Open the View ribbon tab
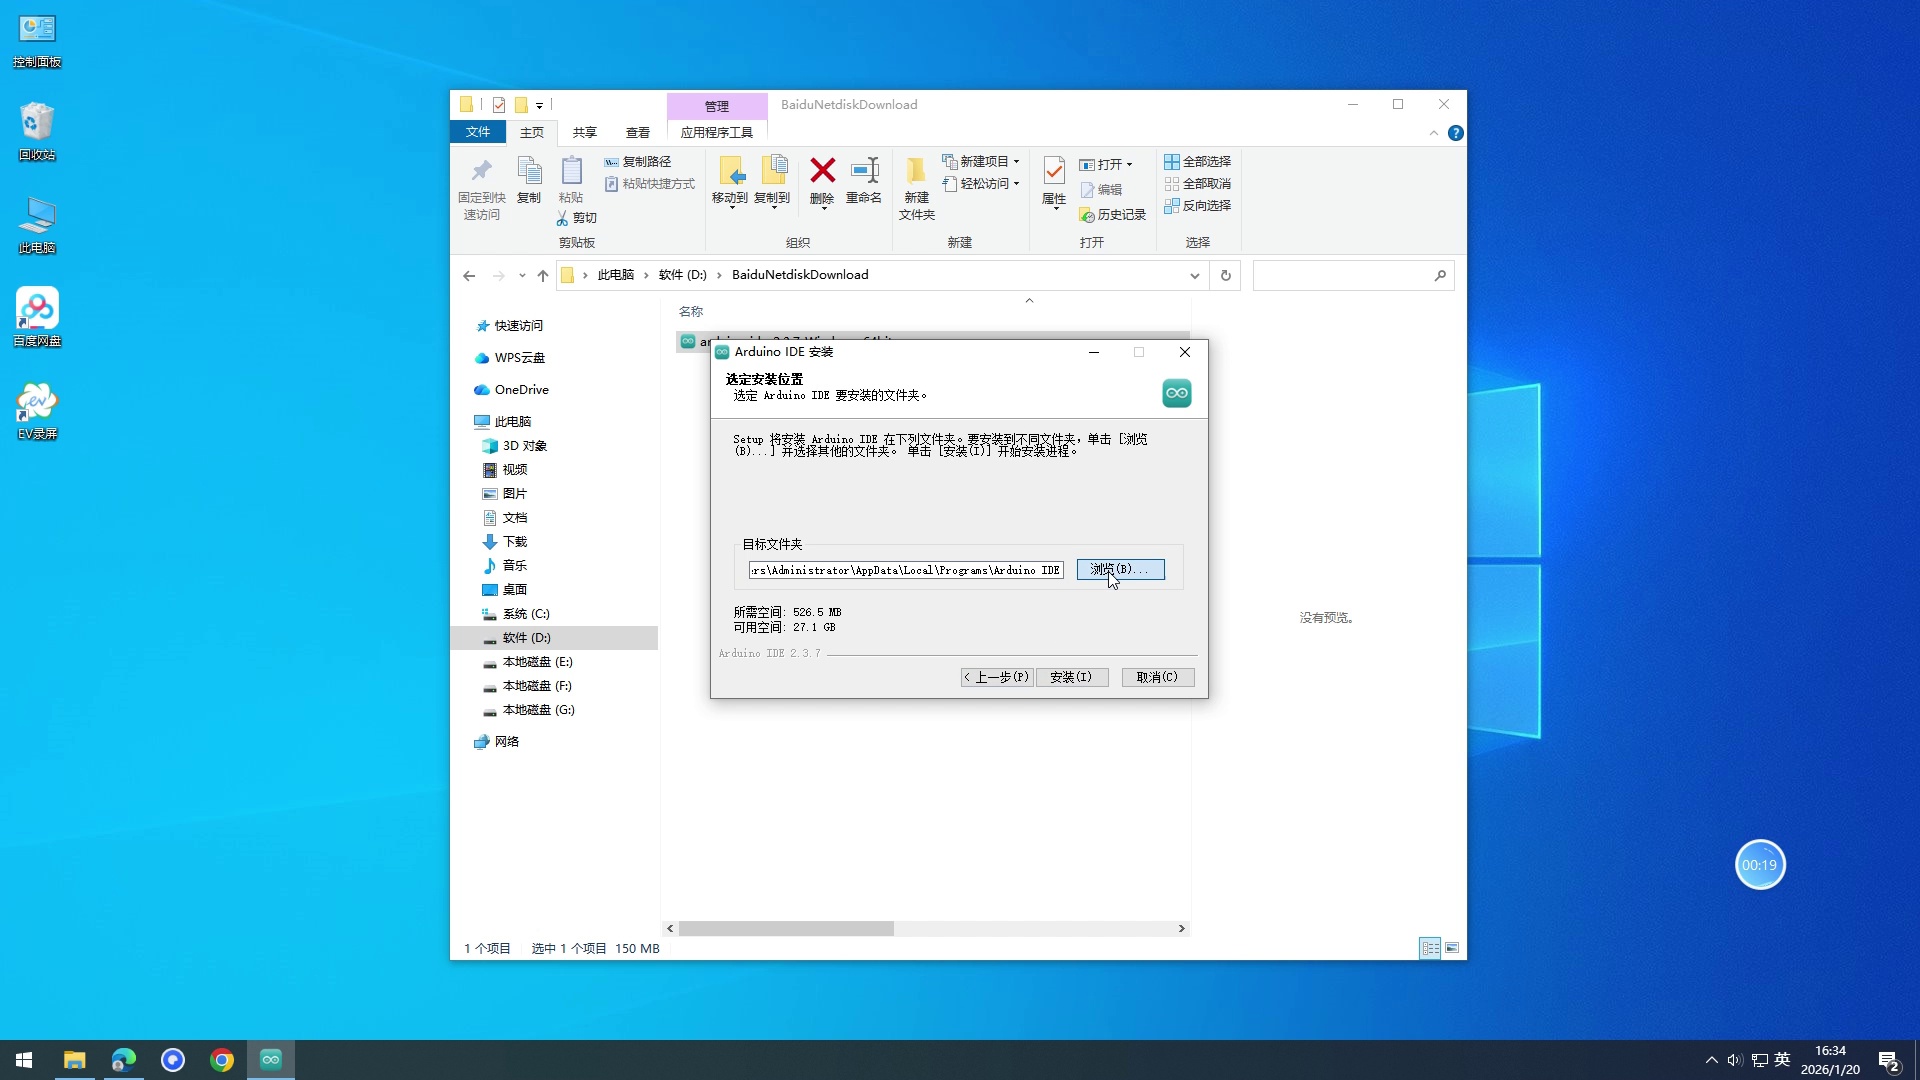 pyautogui.click(x=637, y=133)
